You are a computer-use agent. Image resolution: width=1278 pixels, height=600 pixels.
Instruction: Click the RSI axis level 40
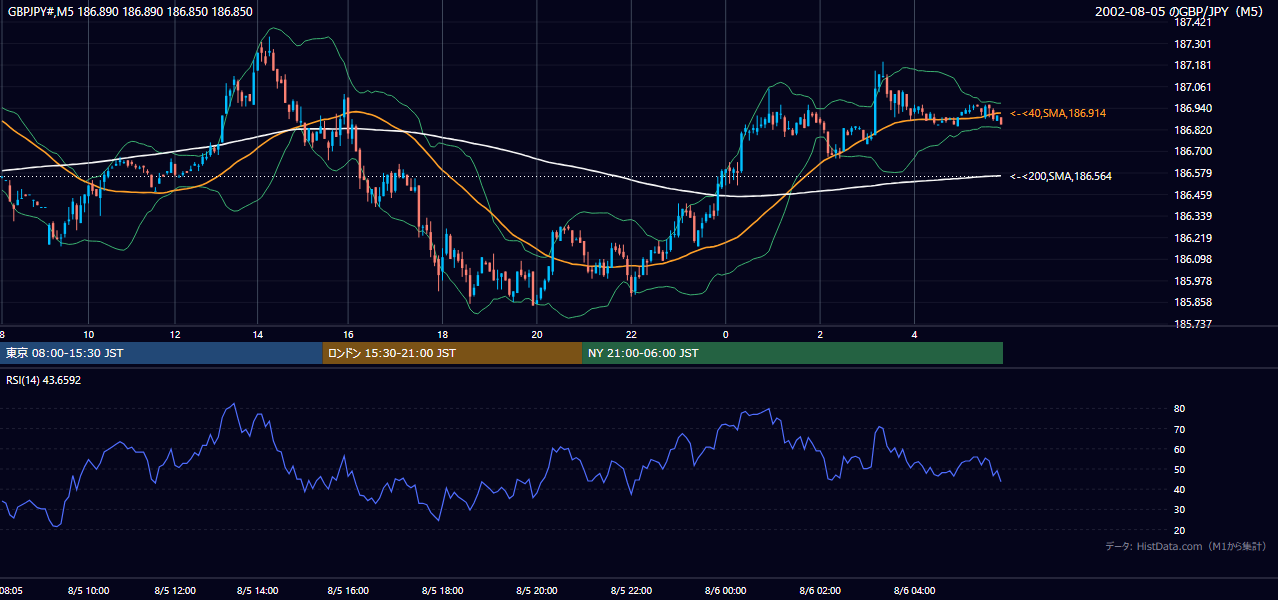[1179, 489]
